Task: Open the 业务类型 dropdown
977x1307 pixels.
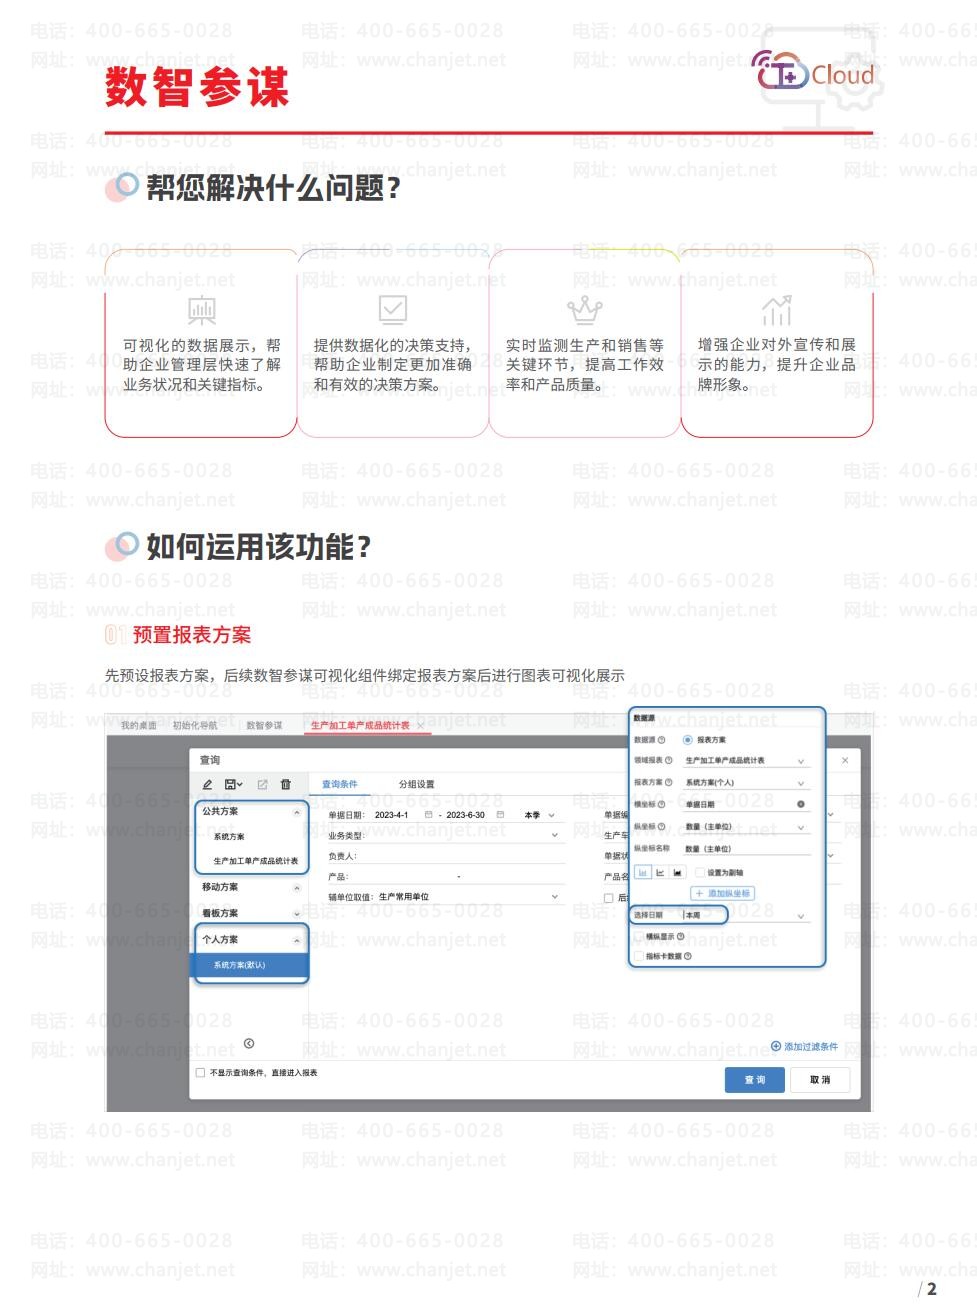Action: (x=555, y=835)
